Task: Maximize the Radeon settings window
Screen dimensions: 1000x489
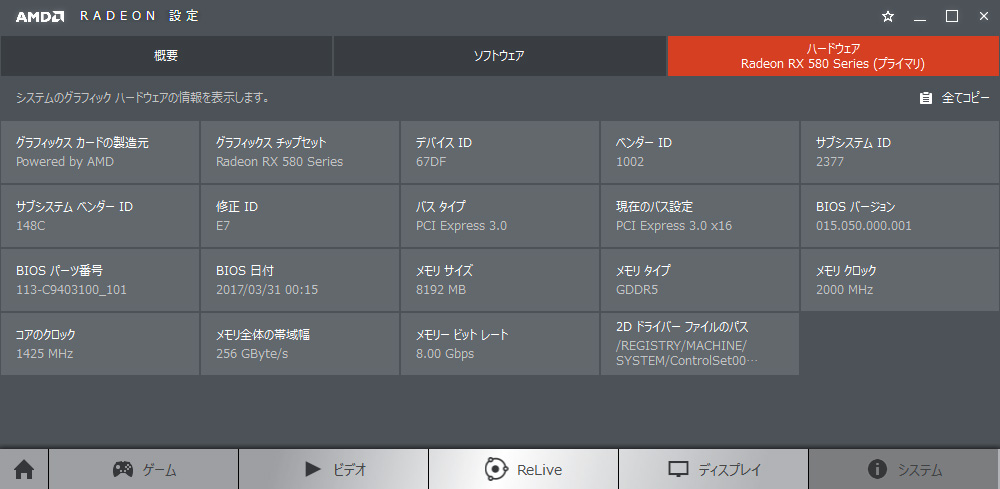Action: coord(952,17)
